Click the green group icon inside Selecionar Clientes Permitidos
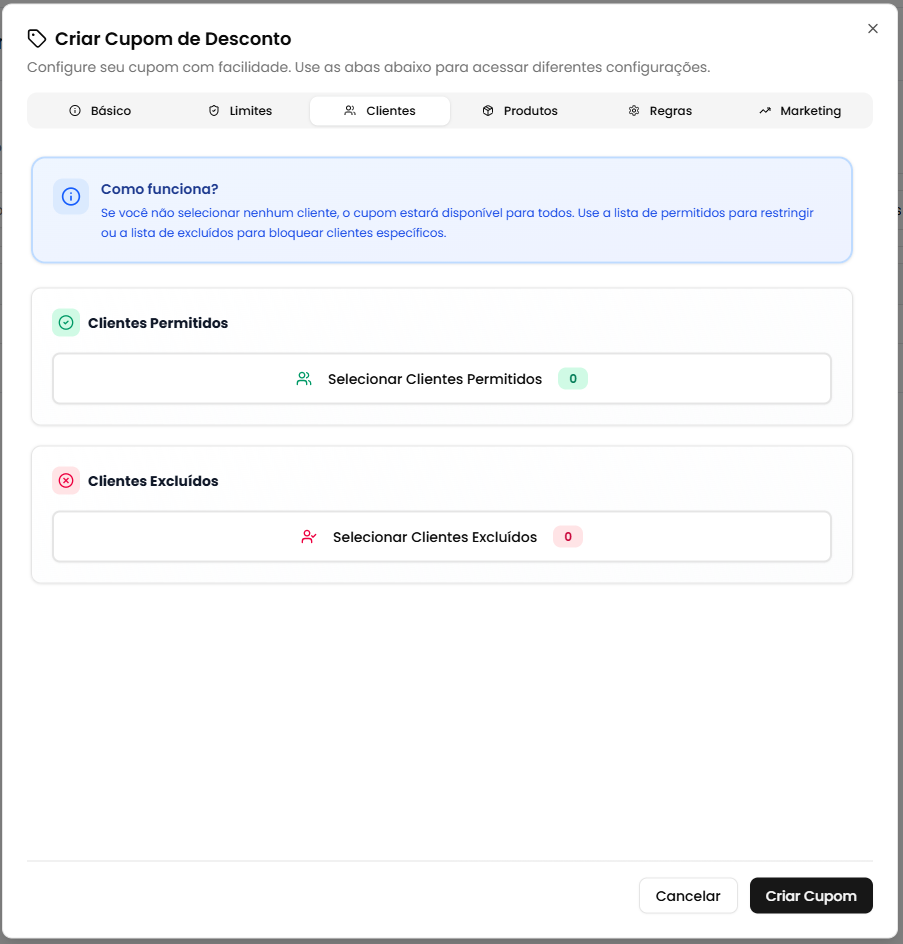This screenshot has width=903, height=944. tap(304, 379)
